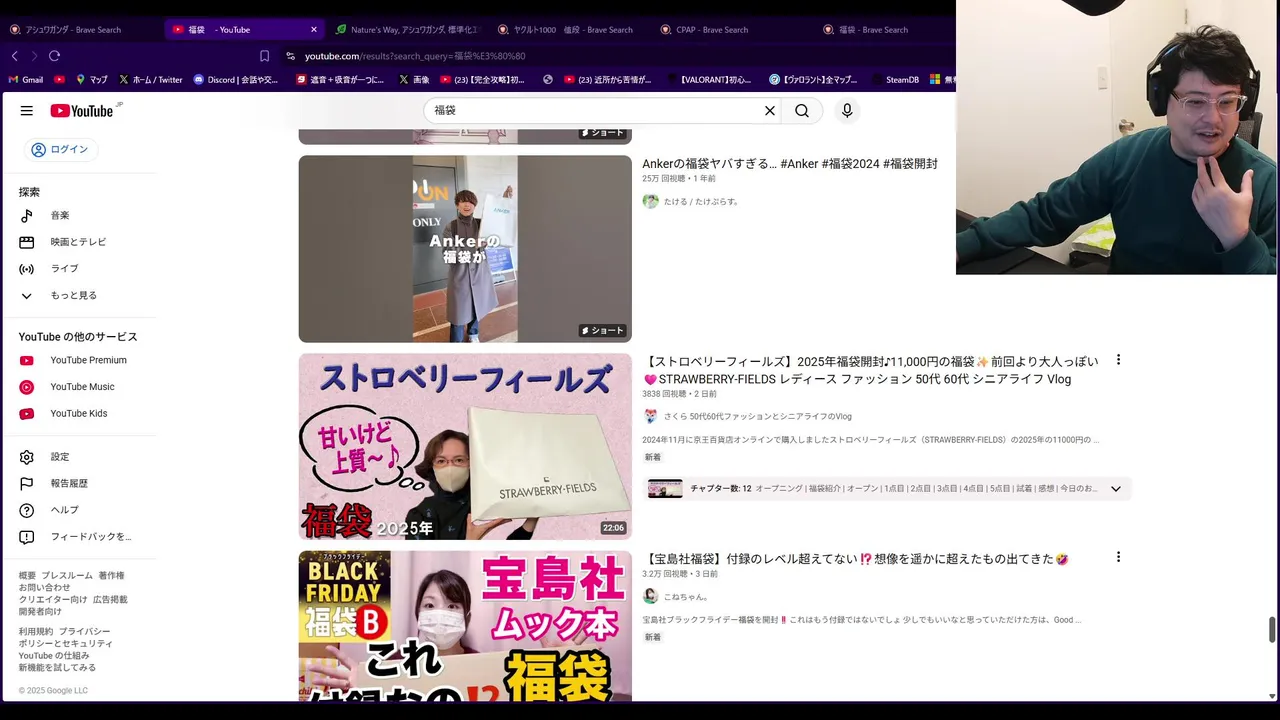Start voice search with the microphone
1280x720 pixels.
tap(847, 111)
